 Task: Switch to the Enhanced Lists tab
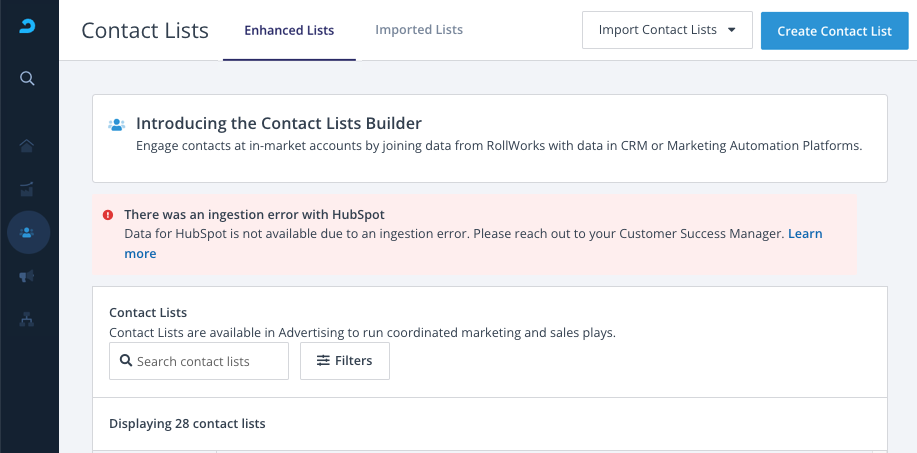pos(289,30)
